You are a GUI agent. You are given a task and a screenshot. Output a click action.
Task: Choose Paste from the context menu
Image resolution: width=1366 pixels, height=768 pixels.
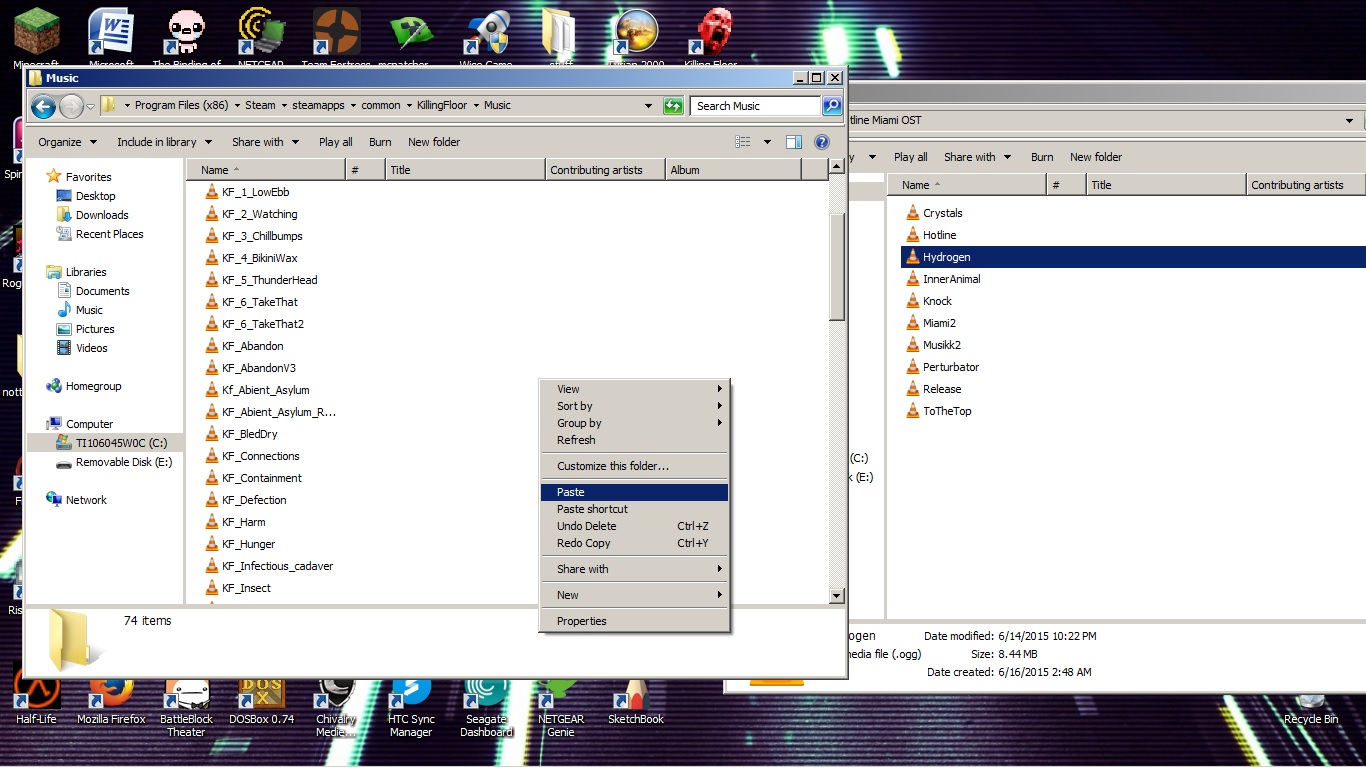click(634, 492)
